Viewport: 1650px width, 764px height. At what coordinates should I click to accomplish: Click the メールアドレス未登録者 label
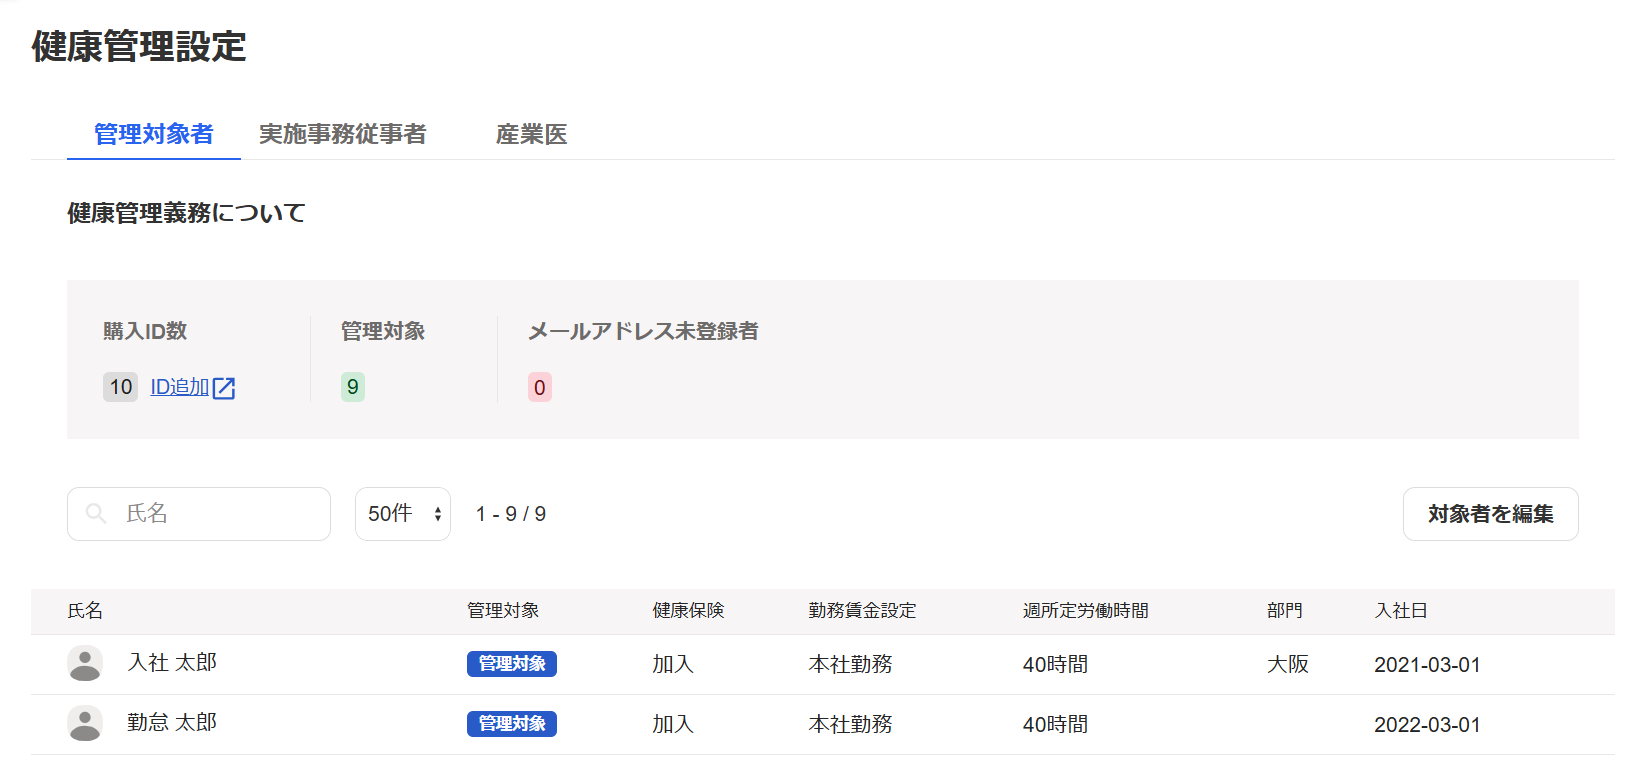point(643,331)
